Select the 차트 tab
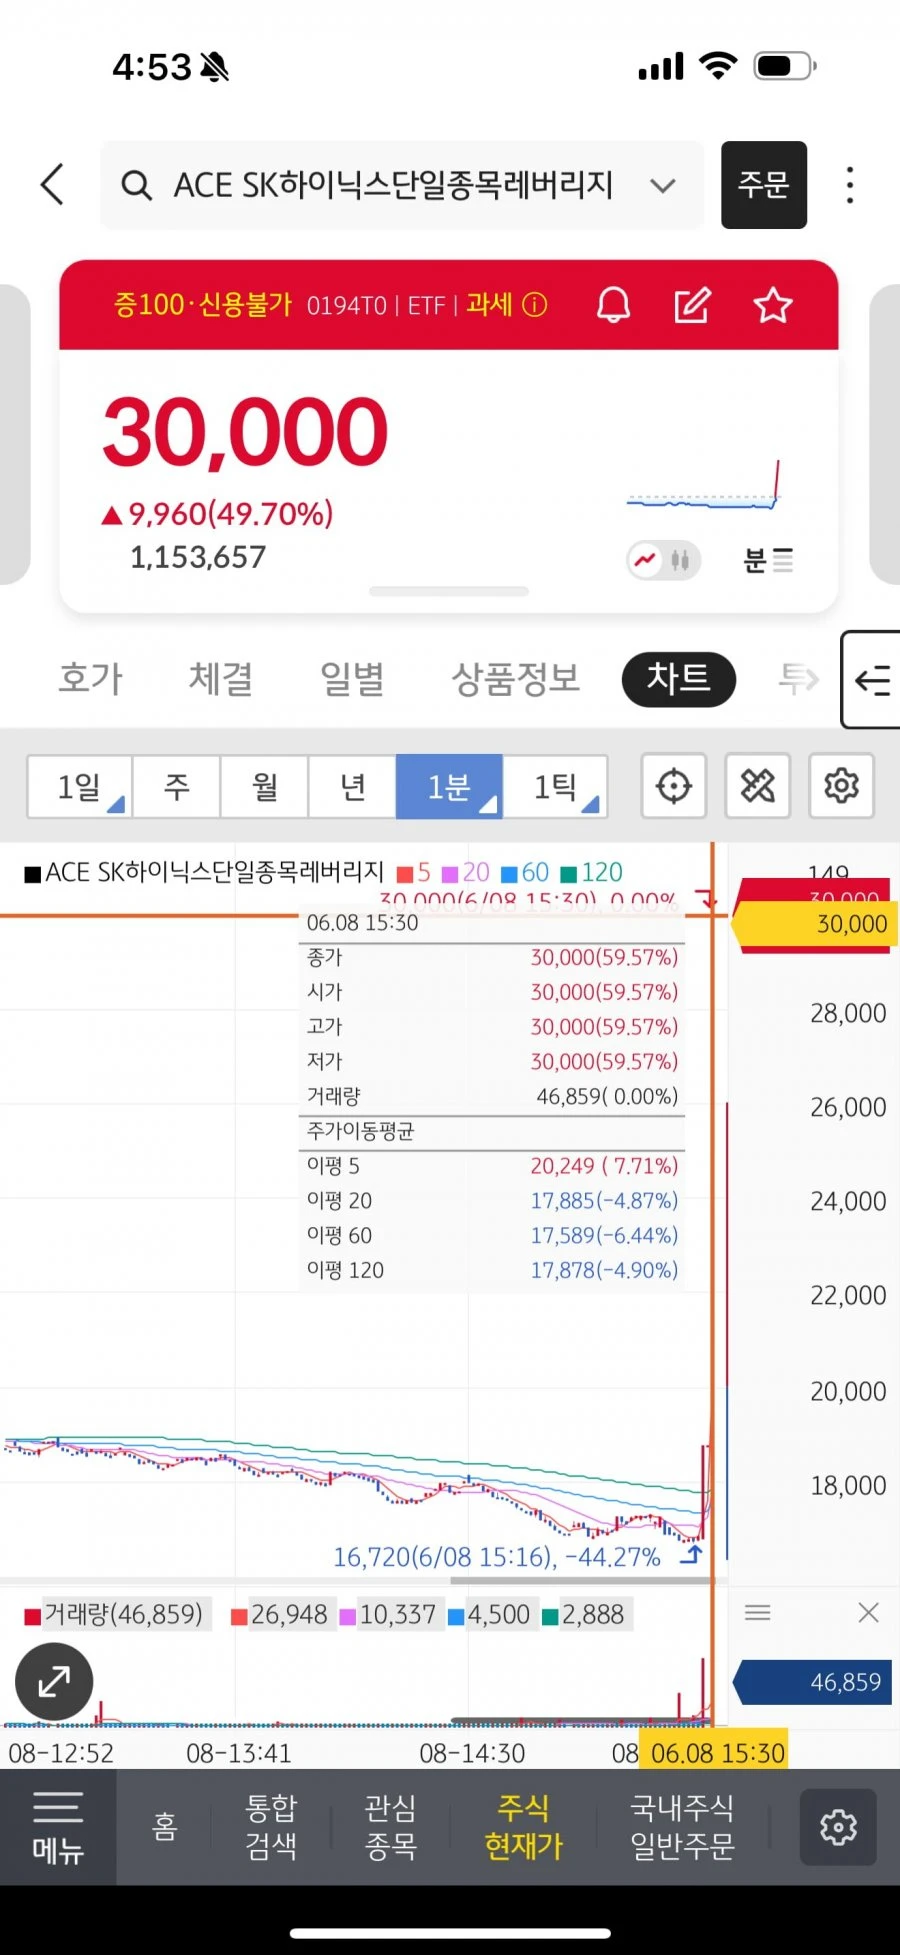This screenshot has height=1955, width=900. (x=679, y=679)
